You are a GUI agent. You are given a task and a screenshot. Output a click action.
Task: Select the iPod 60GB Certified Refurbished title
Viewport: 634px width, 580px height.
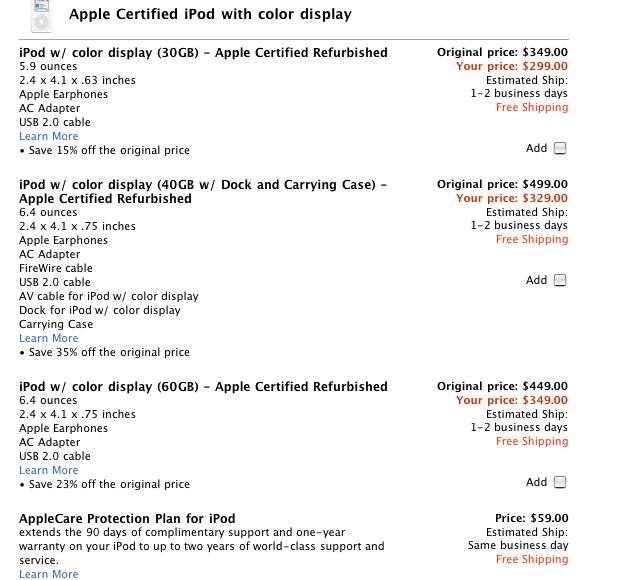(203, 386)
